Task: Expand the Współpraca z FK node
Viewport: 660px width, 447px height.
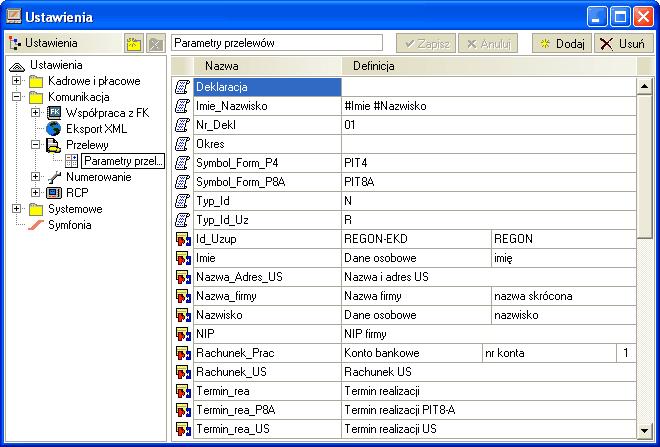Action: coord(35,112)
